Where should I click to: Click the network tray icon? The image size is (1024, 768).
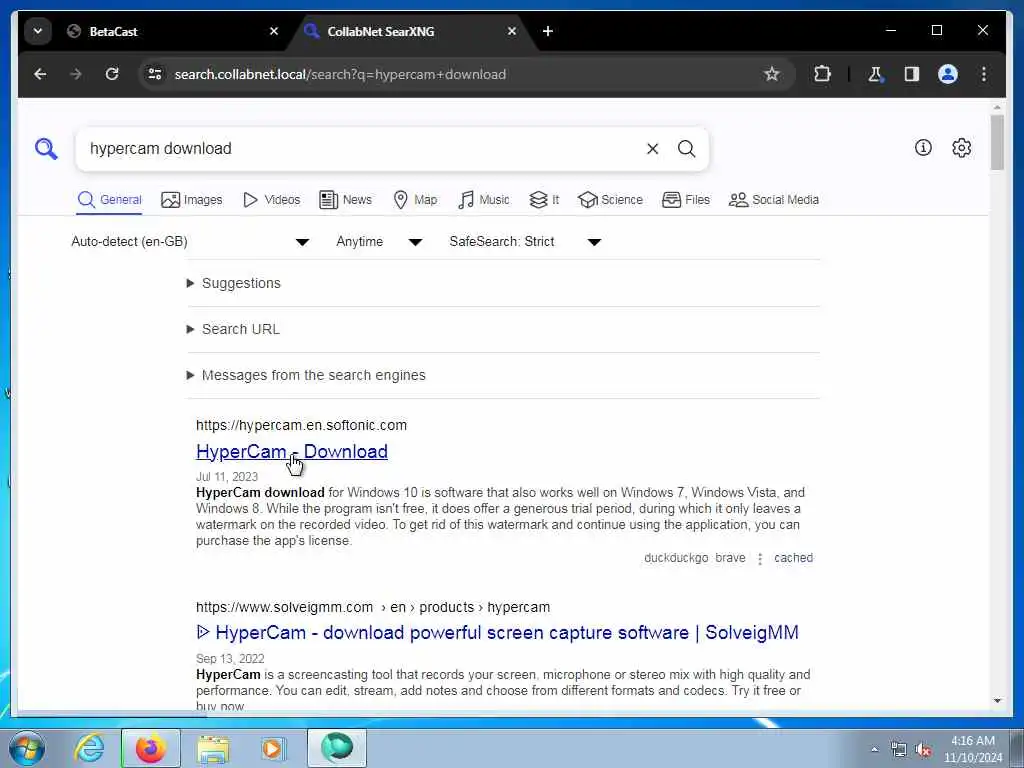(x=899, y=750)
